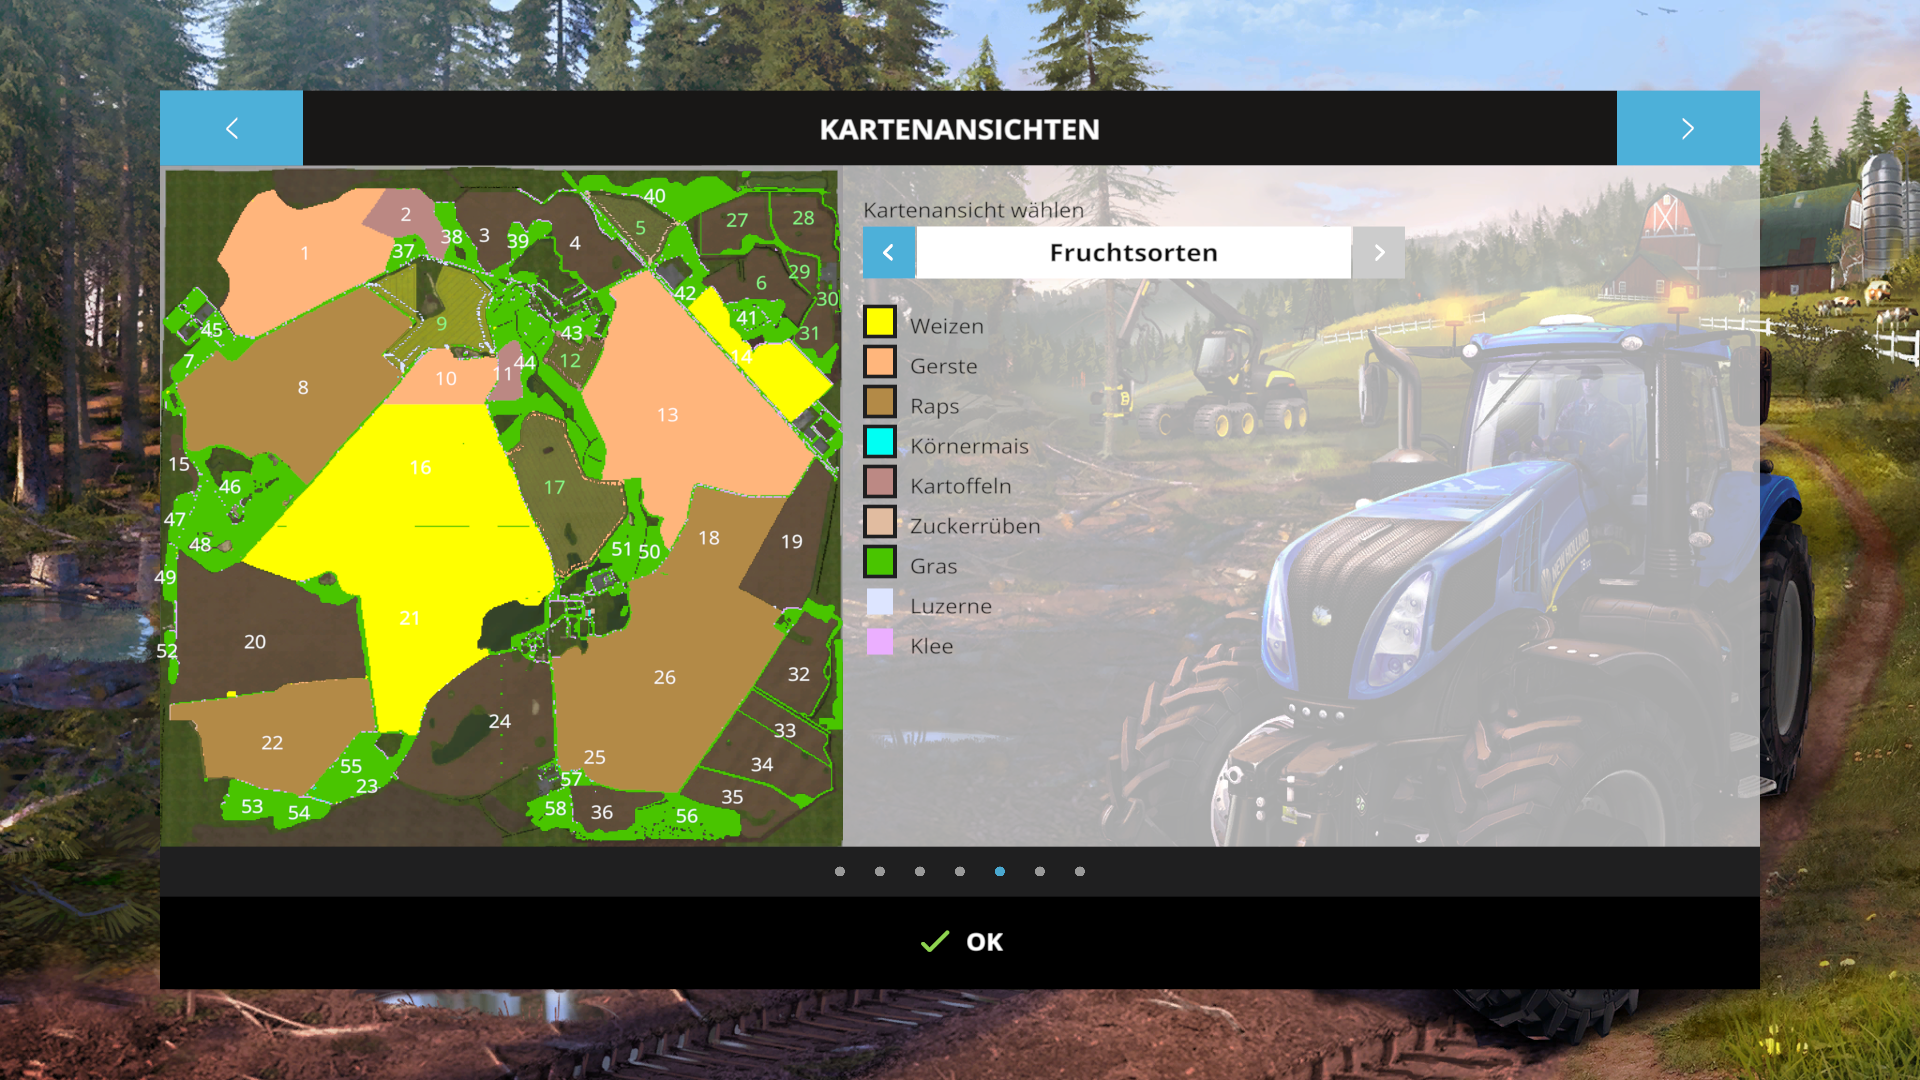Click field 17 on the map
Viewport: 1920px width, 1080px height.
(x=554, y=487)
